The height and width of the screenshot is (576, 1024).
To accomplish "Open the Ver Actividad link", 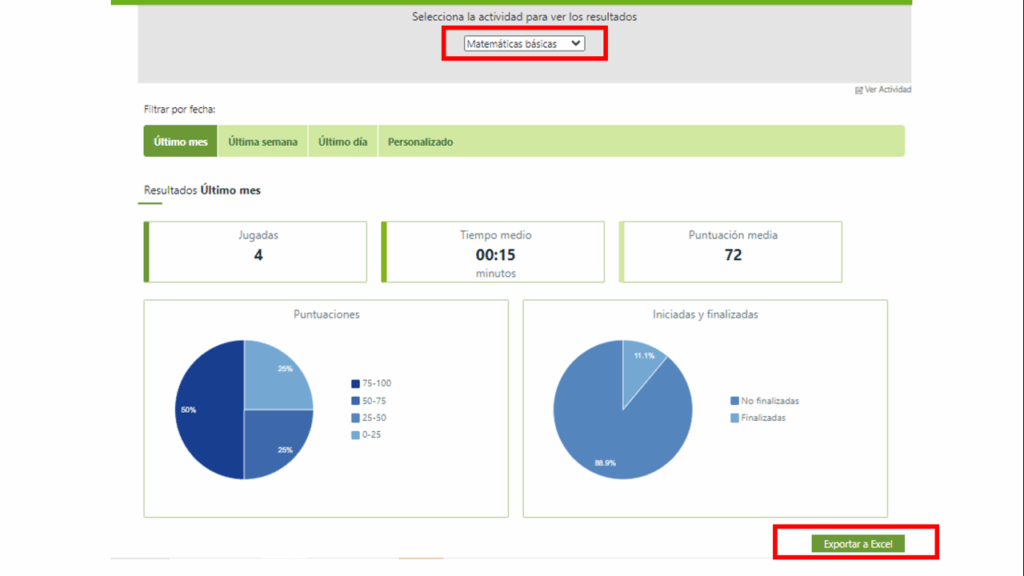I will [888, 90].
